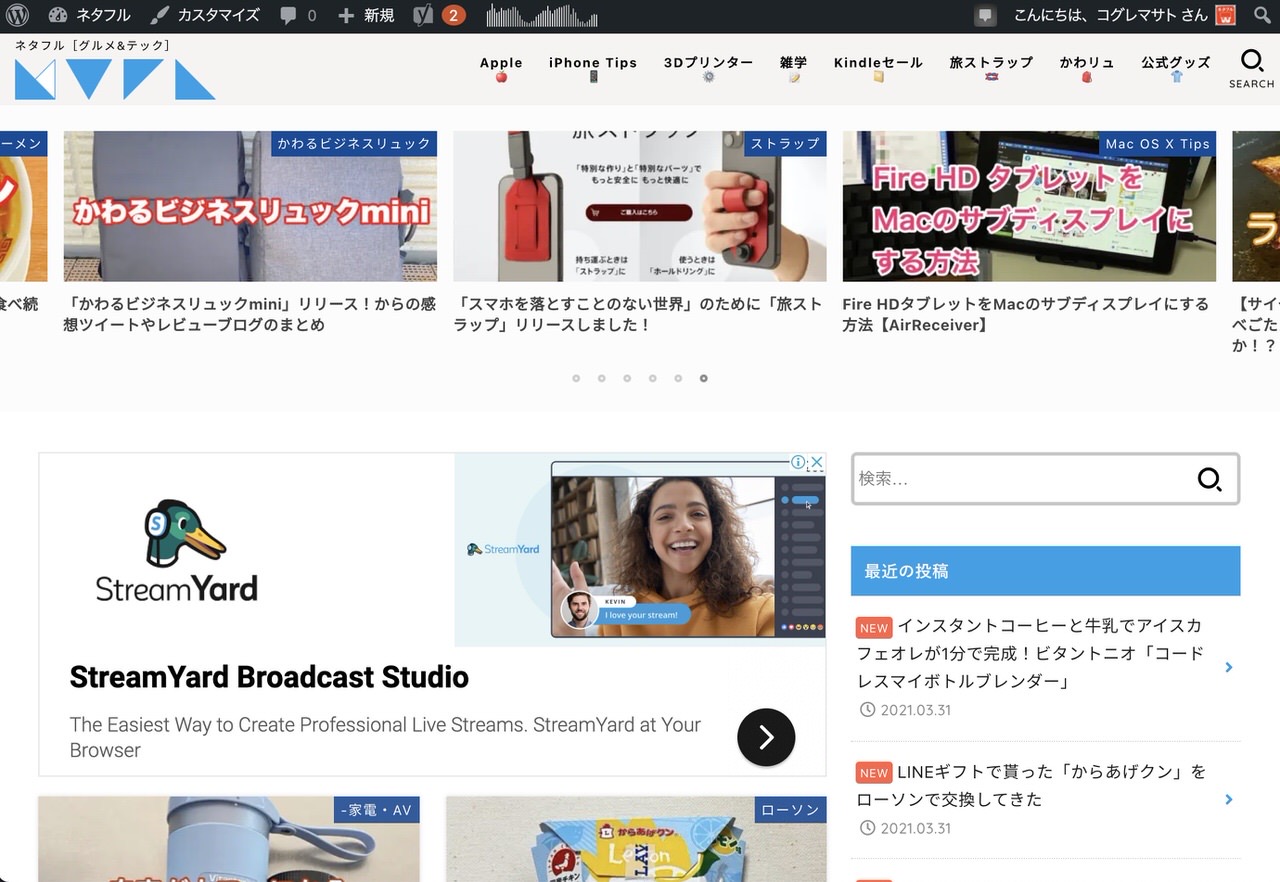Select the fourth carousel pagination dot

(652, 378)
